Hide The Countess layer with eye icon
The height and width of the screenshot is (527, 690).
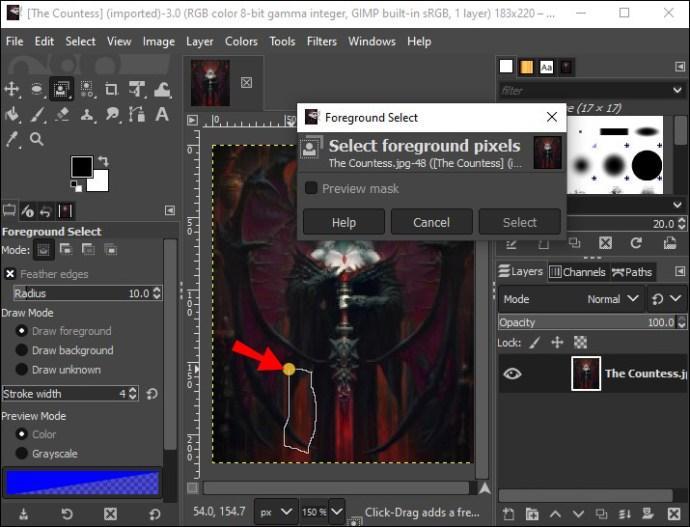tap(512, 373)
